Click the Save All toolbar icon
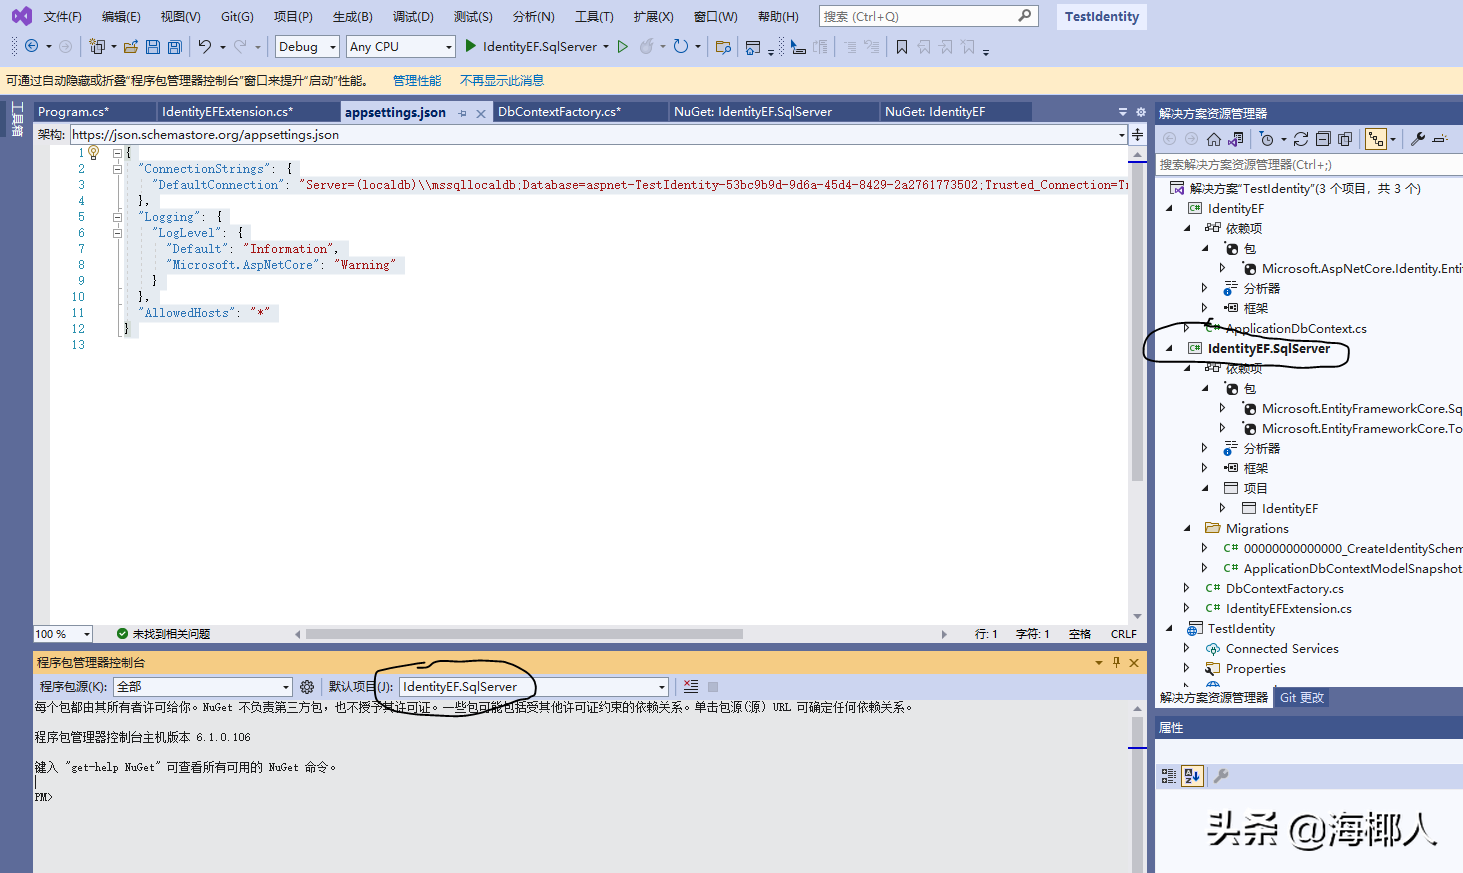1463x873 pixels. click(x=175, y=47)
